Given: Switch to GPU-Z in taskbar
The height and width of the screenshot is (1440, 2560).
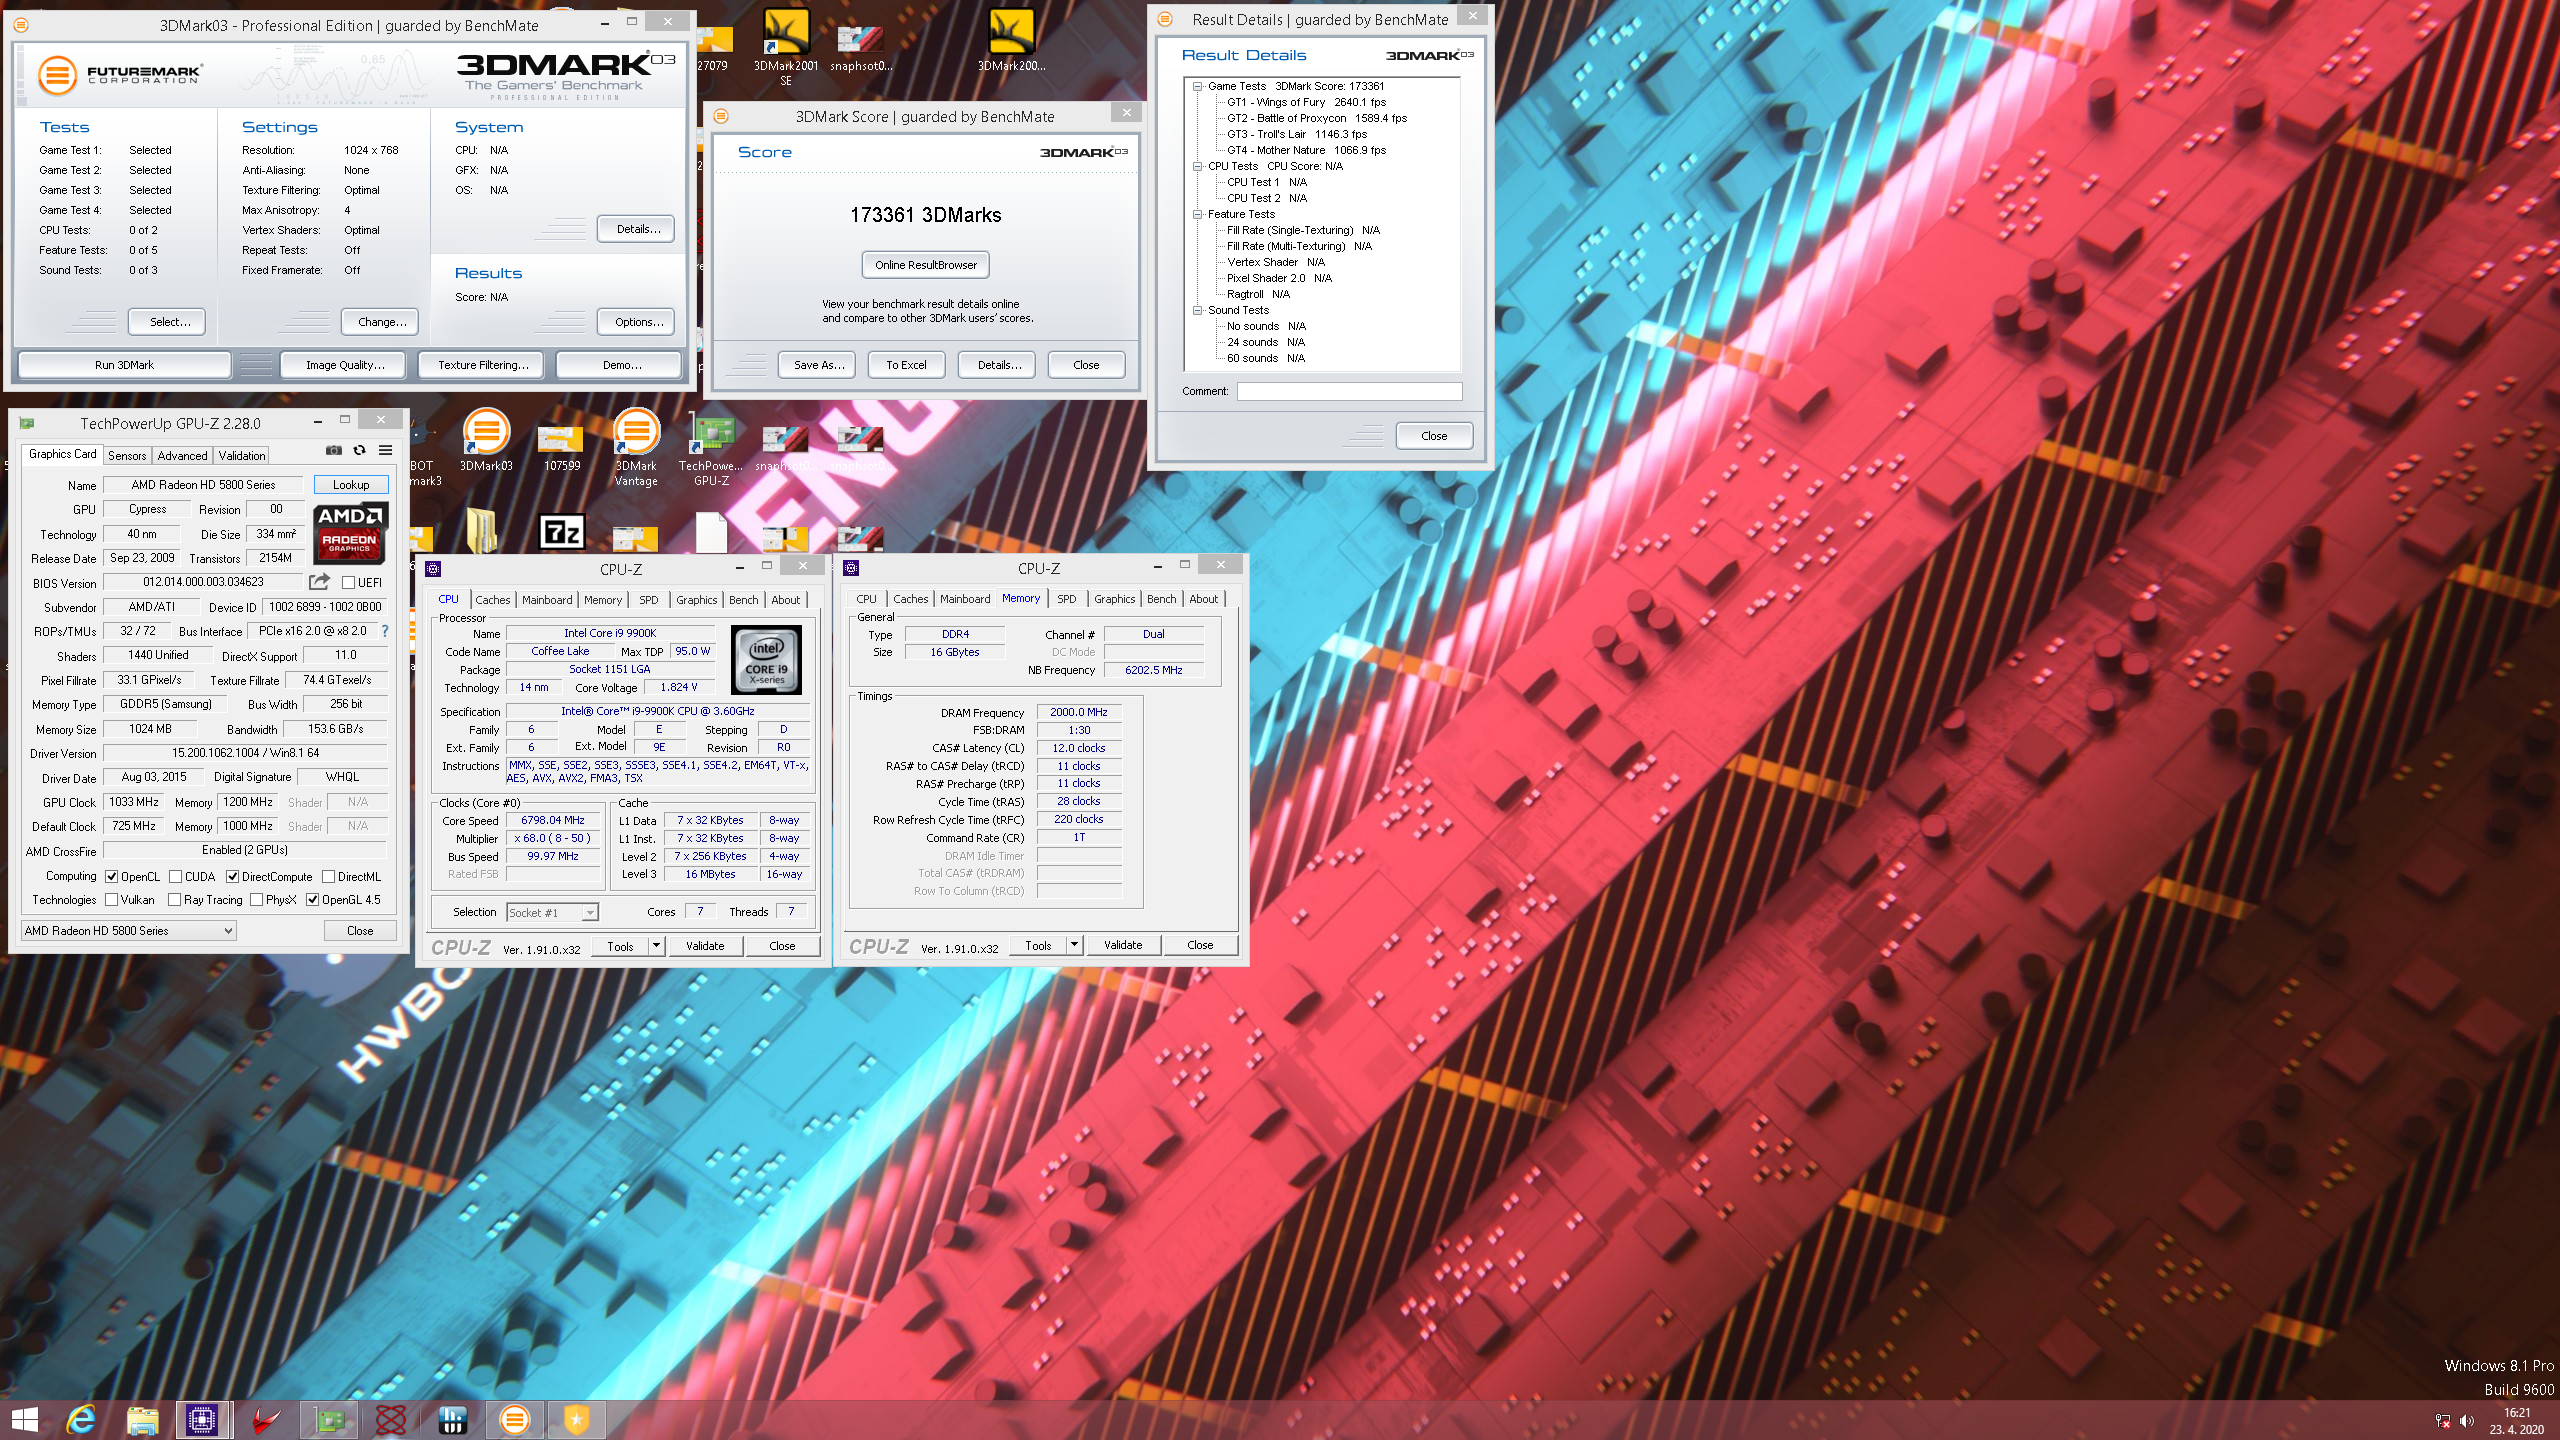Looking at the screenshot, I should tap(329, 1419).
